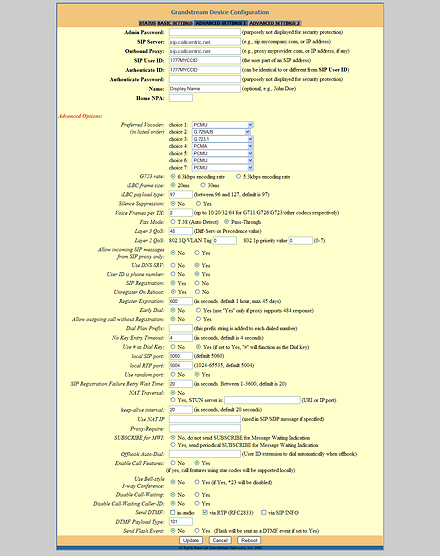440x556 pixels.
Task: Switch to BASIC SETTINGS tab
Action: click(175, 23)
